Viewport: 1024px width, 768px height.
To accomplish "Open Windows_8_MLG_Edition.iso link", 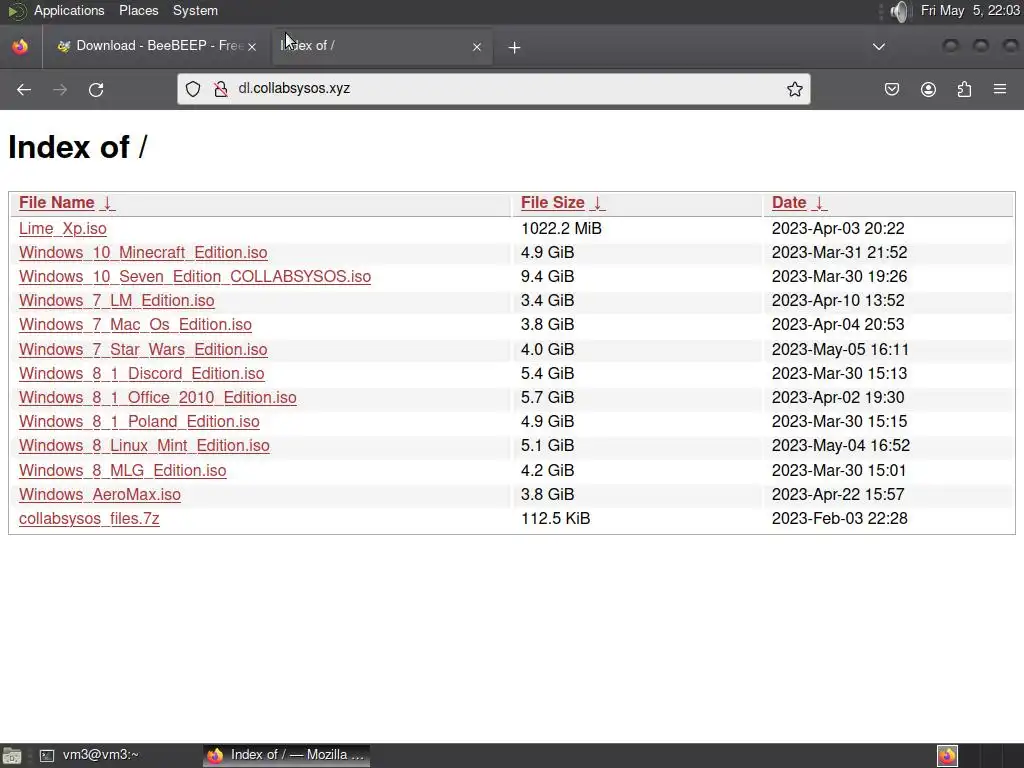I will tap(123, 470).
